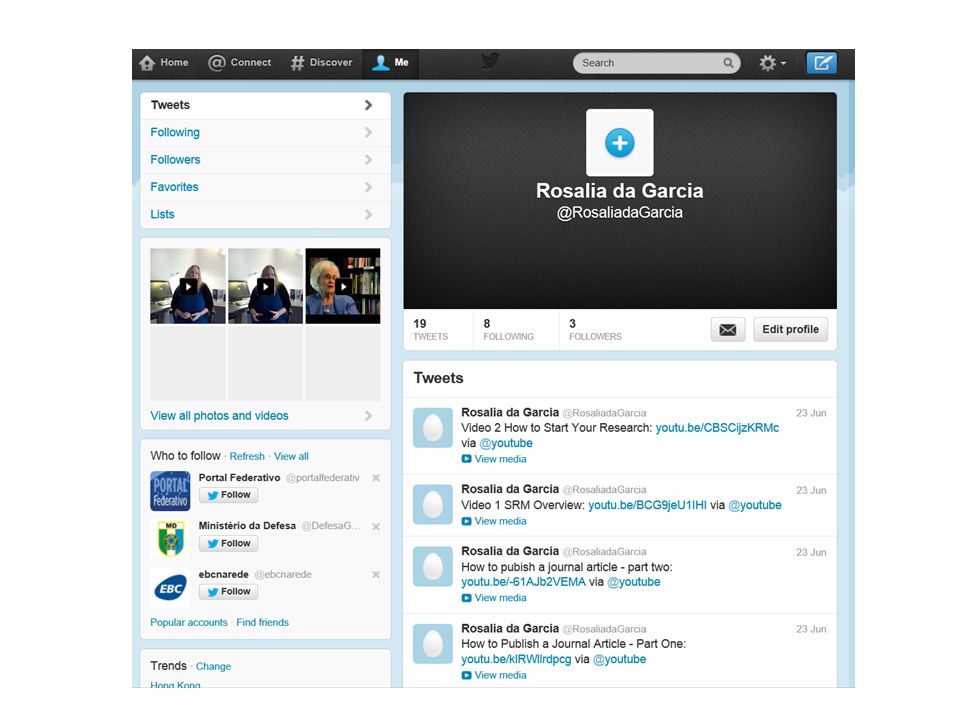This screenshot has height=720, width=960.
Task: Dismiss the Ministério da Defesa suggestion
Action: pos(376,526)
